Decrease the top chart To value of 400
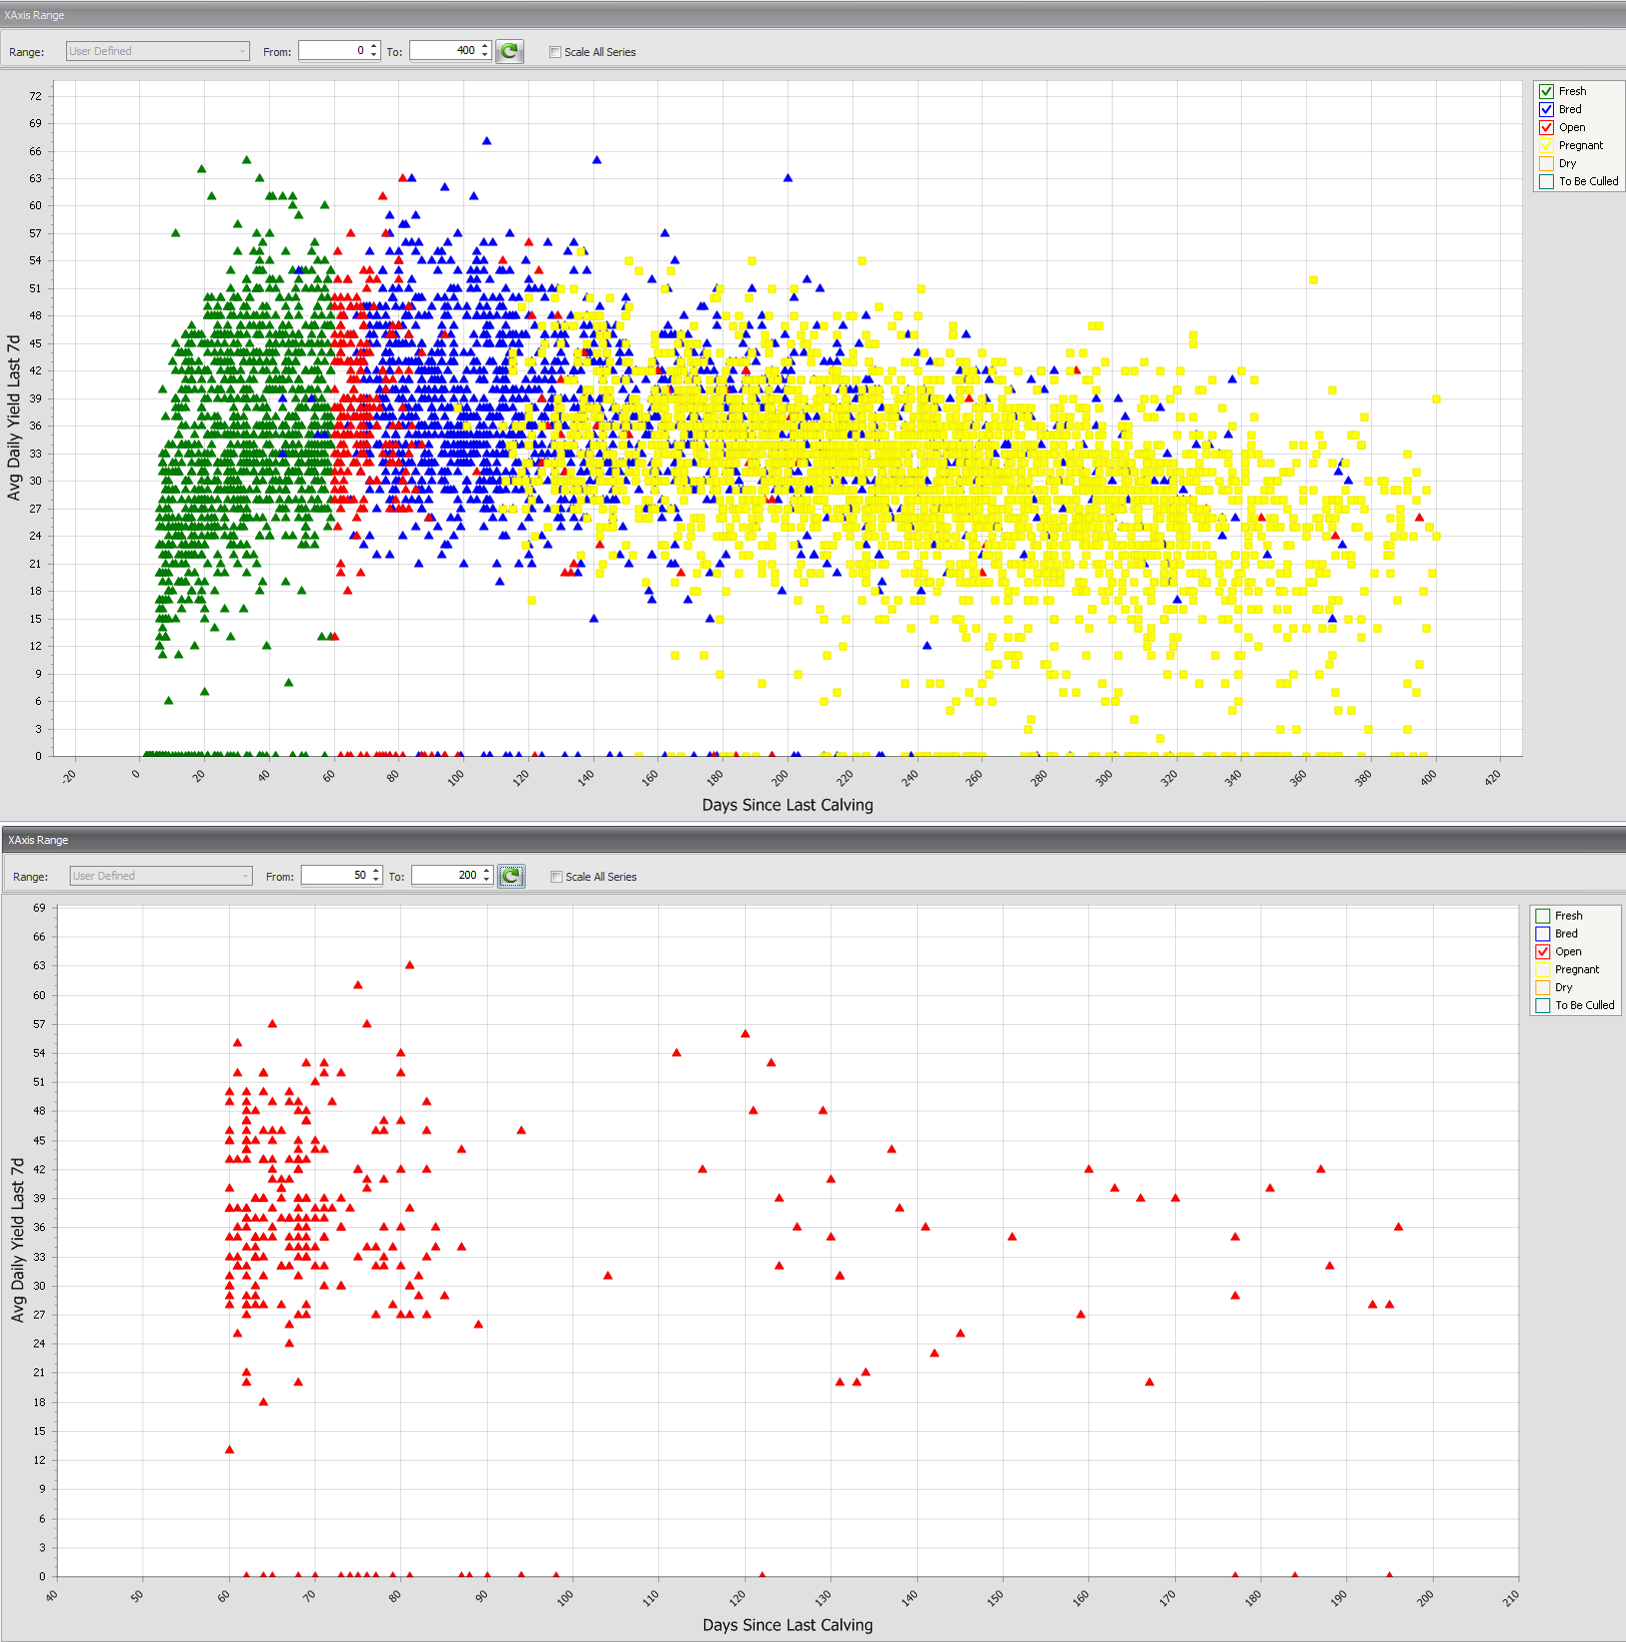The image size is (1626, 1642). pos(485,55)
